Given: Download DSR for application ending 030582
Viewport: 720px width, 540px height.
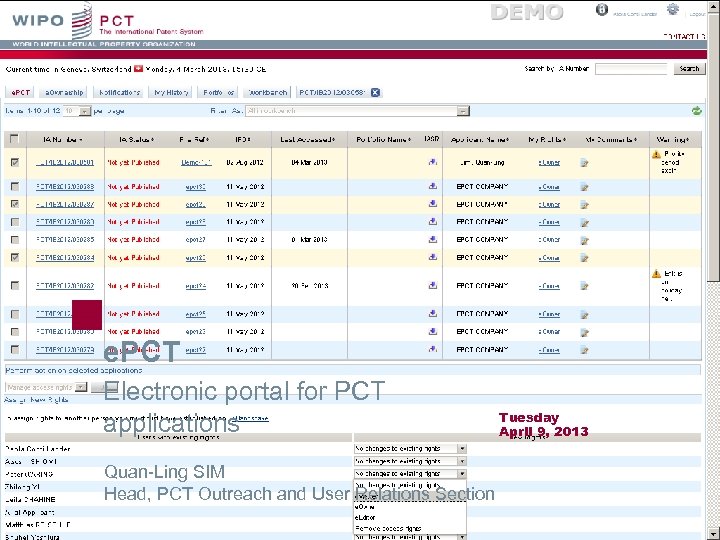Looking at the screenshot, I should 433,286.
